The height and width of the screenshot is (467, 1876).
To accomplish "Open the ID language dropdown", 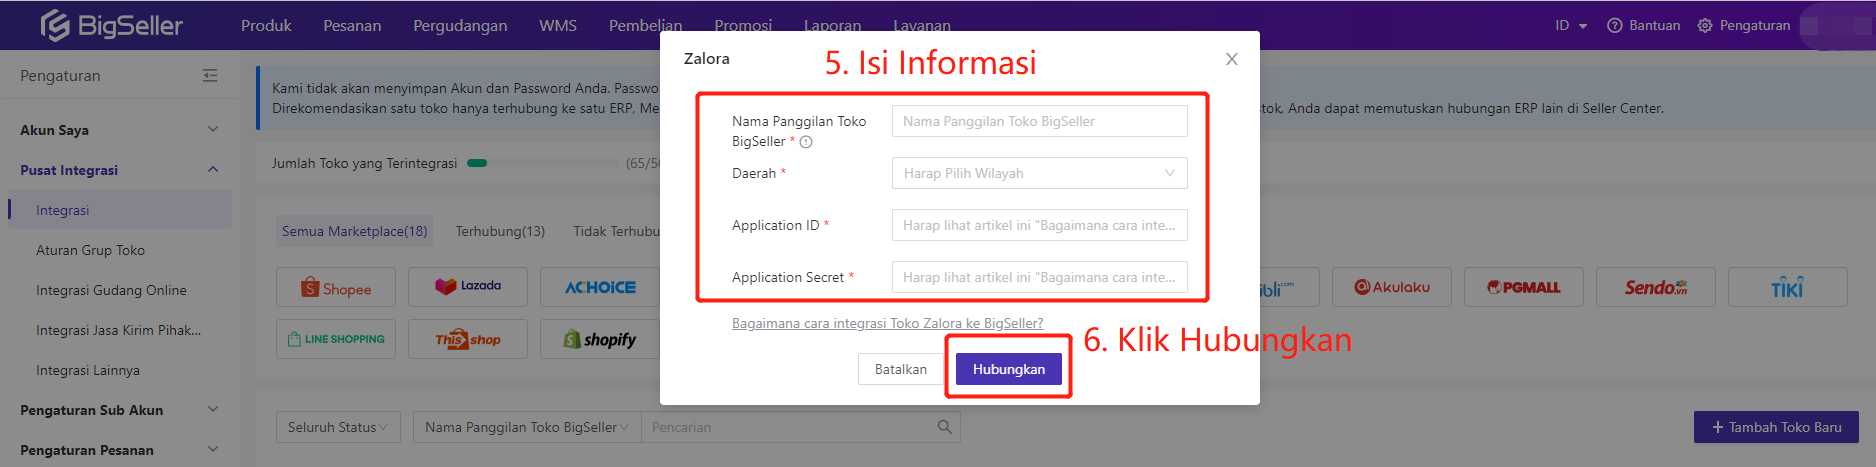I will tap(1571, 25).
